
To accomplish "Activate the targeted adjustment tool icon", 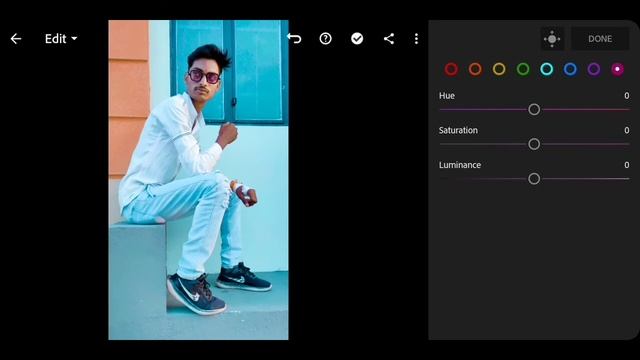I will [x=552, y=39].
